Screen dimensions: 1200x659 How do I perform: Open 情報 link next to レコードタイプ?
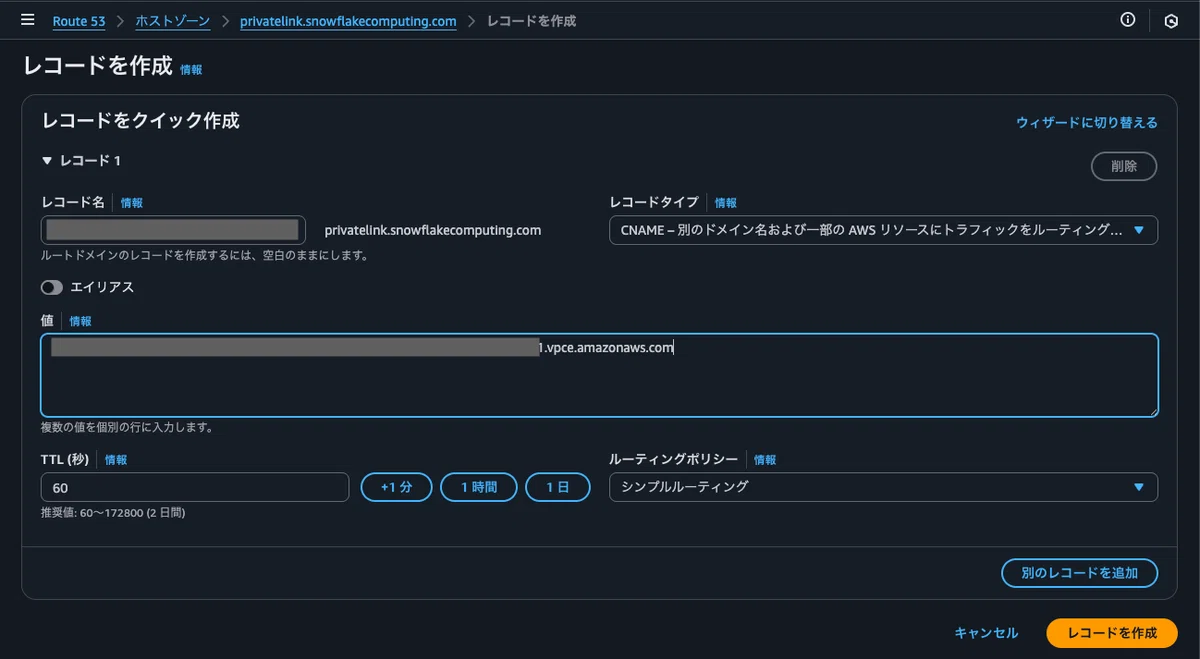(726, 203)
